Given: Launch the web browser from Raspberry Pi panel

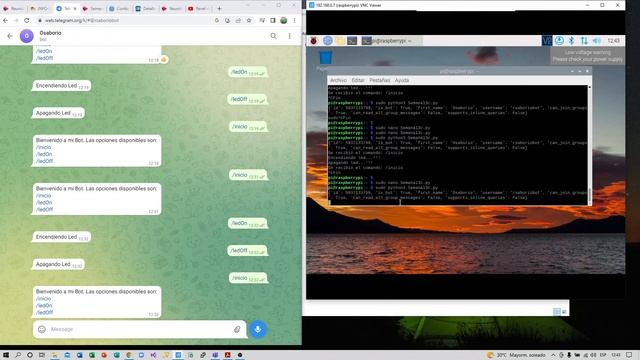Looking at the screenshot, I should coord(327,40).
